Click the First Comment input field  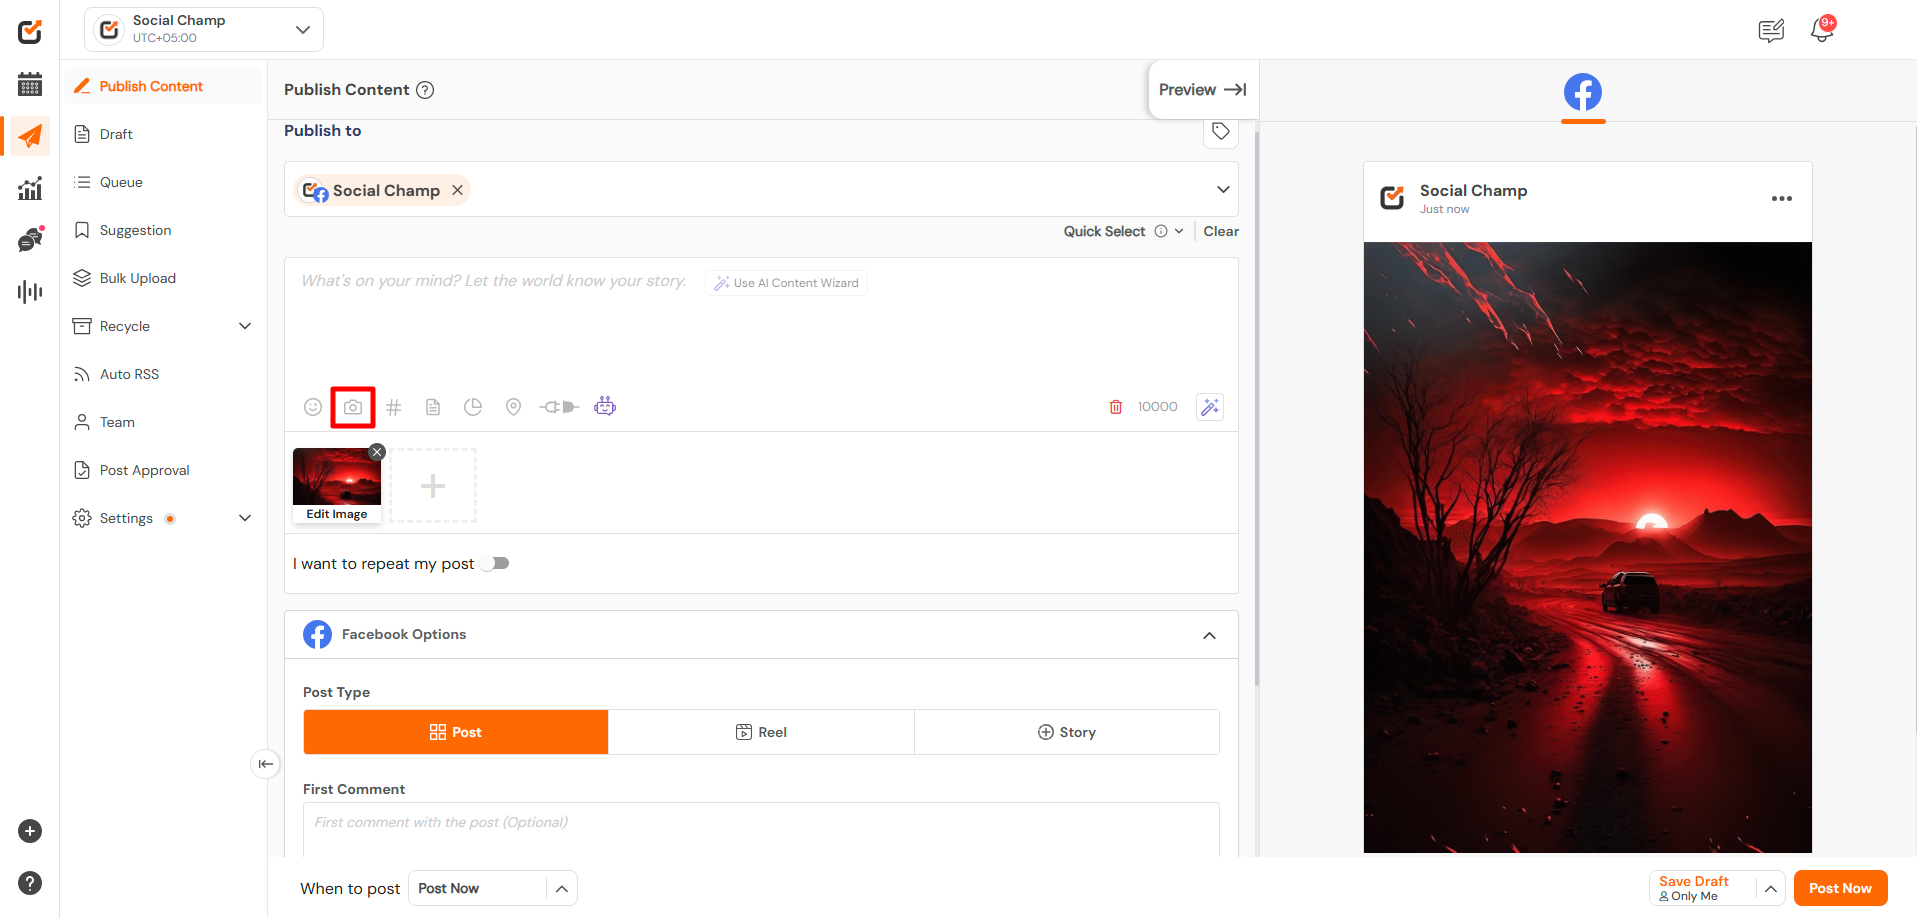[761, 829]
